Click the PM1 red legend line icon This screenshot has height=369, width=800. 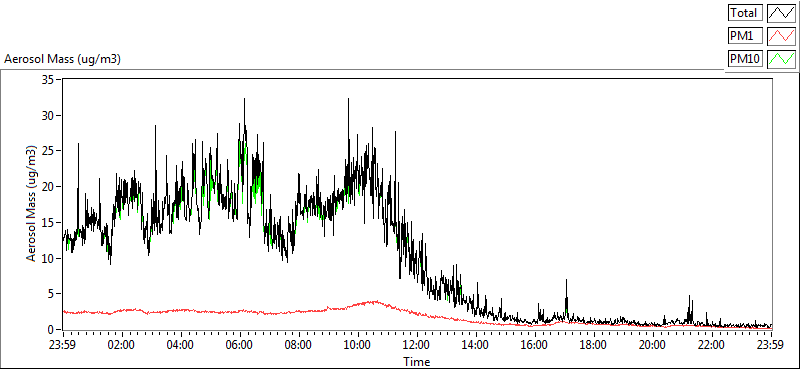tap(781, 36)
